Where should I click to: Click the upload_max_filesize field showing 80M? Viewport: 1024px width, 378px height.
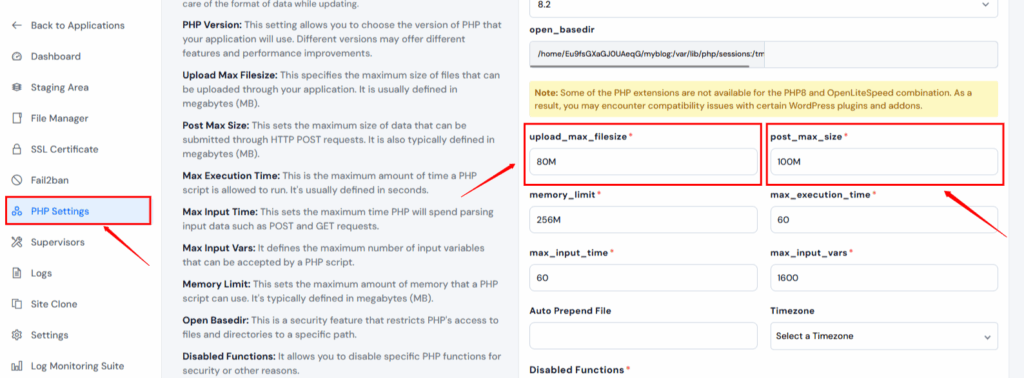[x=643, y=162]
